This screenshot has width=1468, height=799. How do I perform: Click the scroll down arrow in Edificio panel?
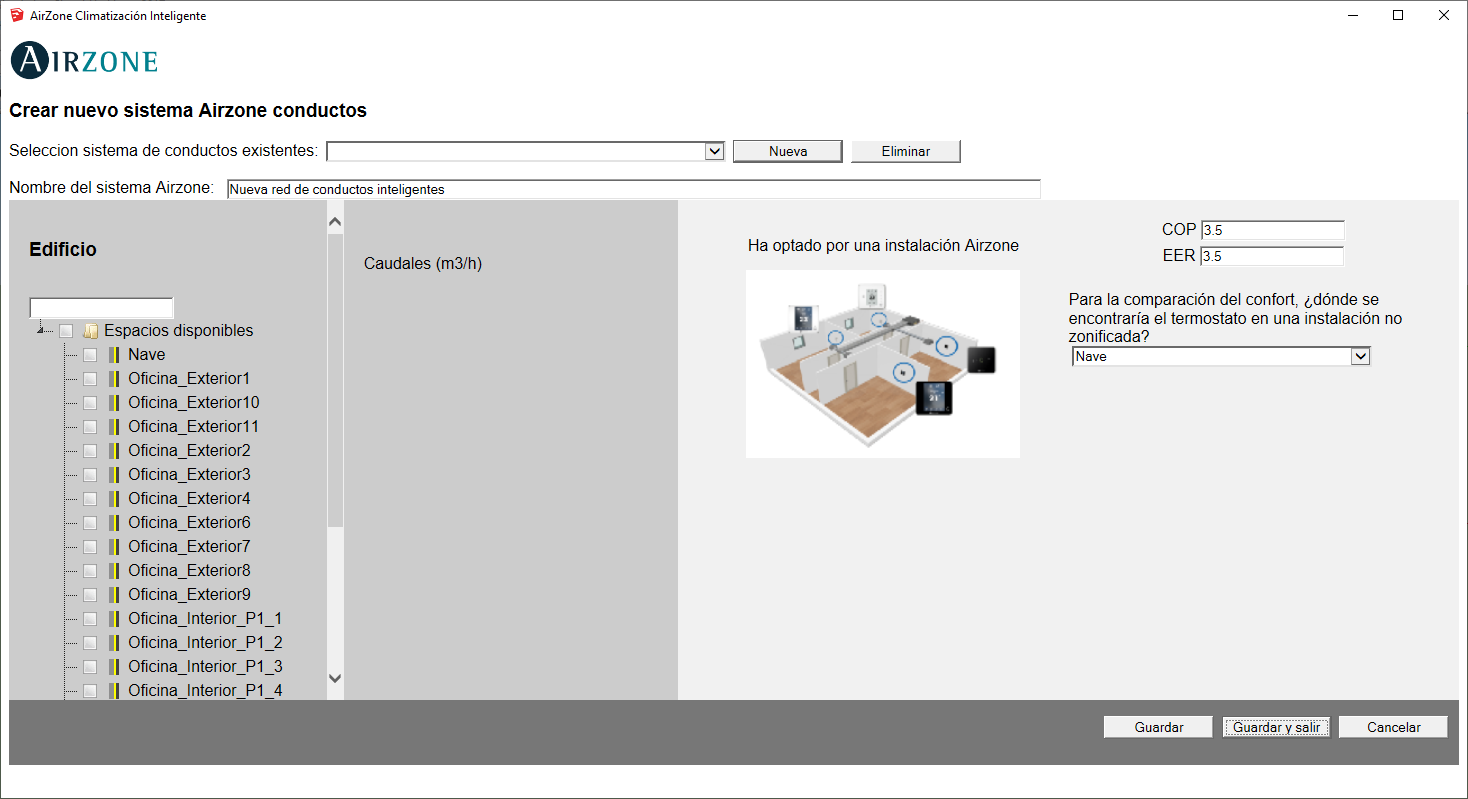click(335, 678)
